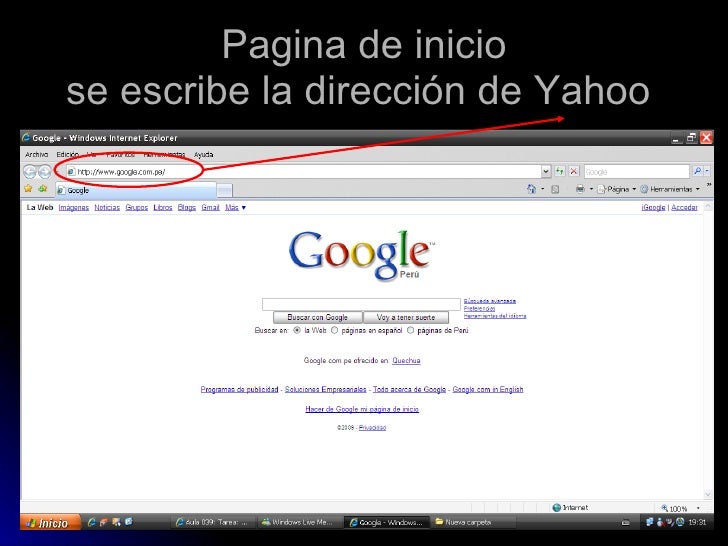This screenshot has height=546, width=728.
Task: Click the 'Buscar con Google' button
Action: pos(318,318)
